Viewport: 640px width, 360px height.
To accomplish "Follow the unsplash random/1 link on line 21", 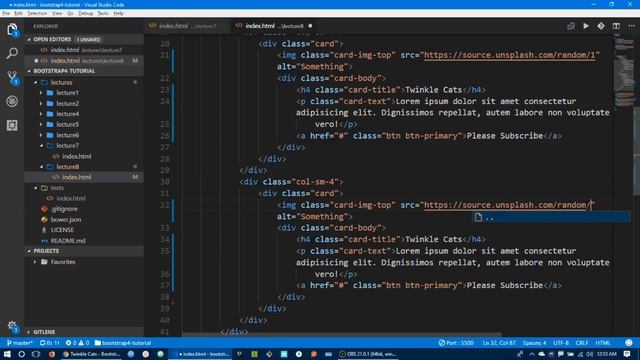I will point(509,55).
